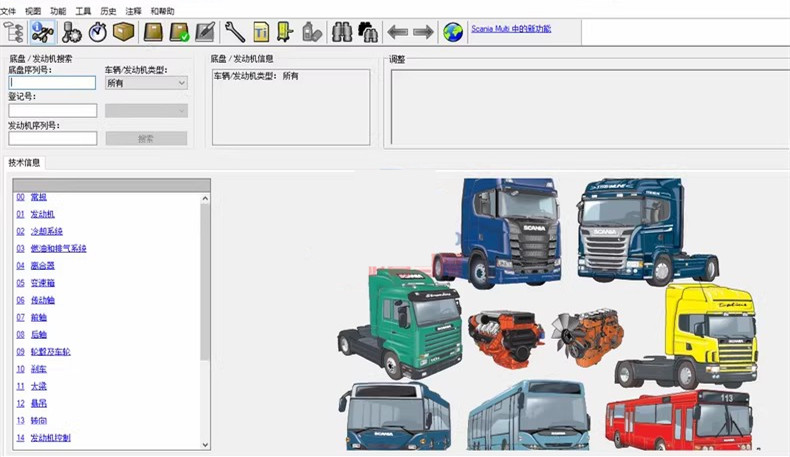Click inside the 调整 text box
This screenshot has height=457, width=790.
click(590, 107)
